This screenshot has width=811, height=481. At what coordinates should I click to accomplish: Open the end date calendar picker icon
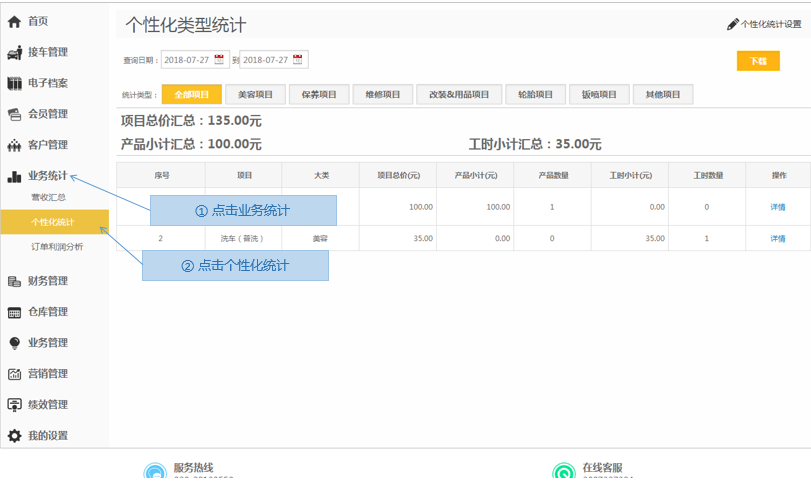click(x=299, y=60)
